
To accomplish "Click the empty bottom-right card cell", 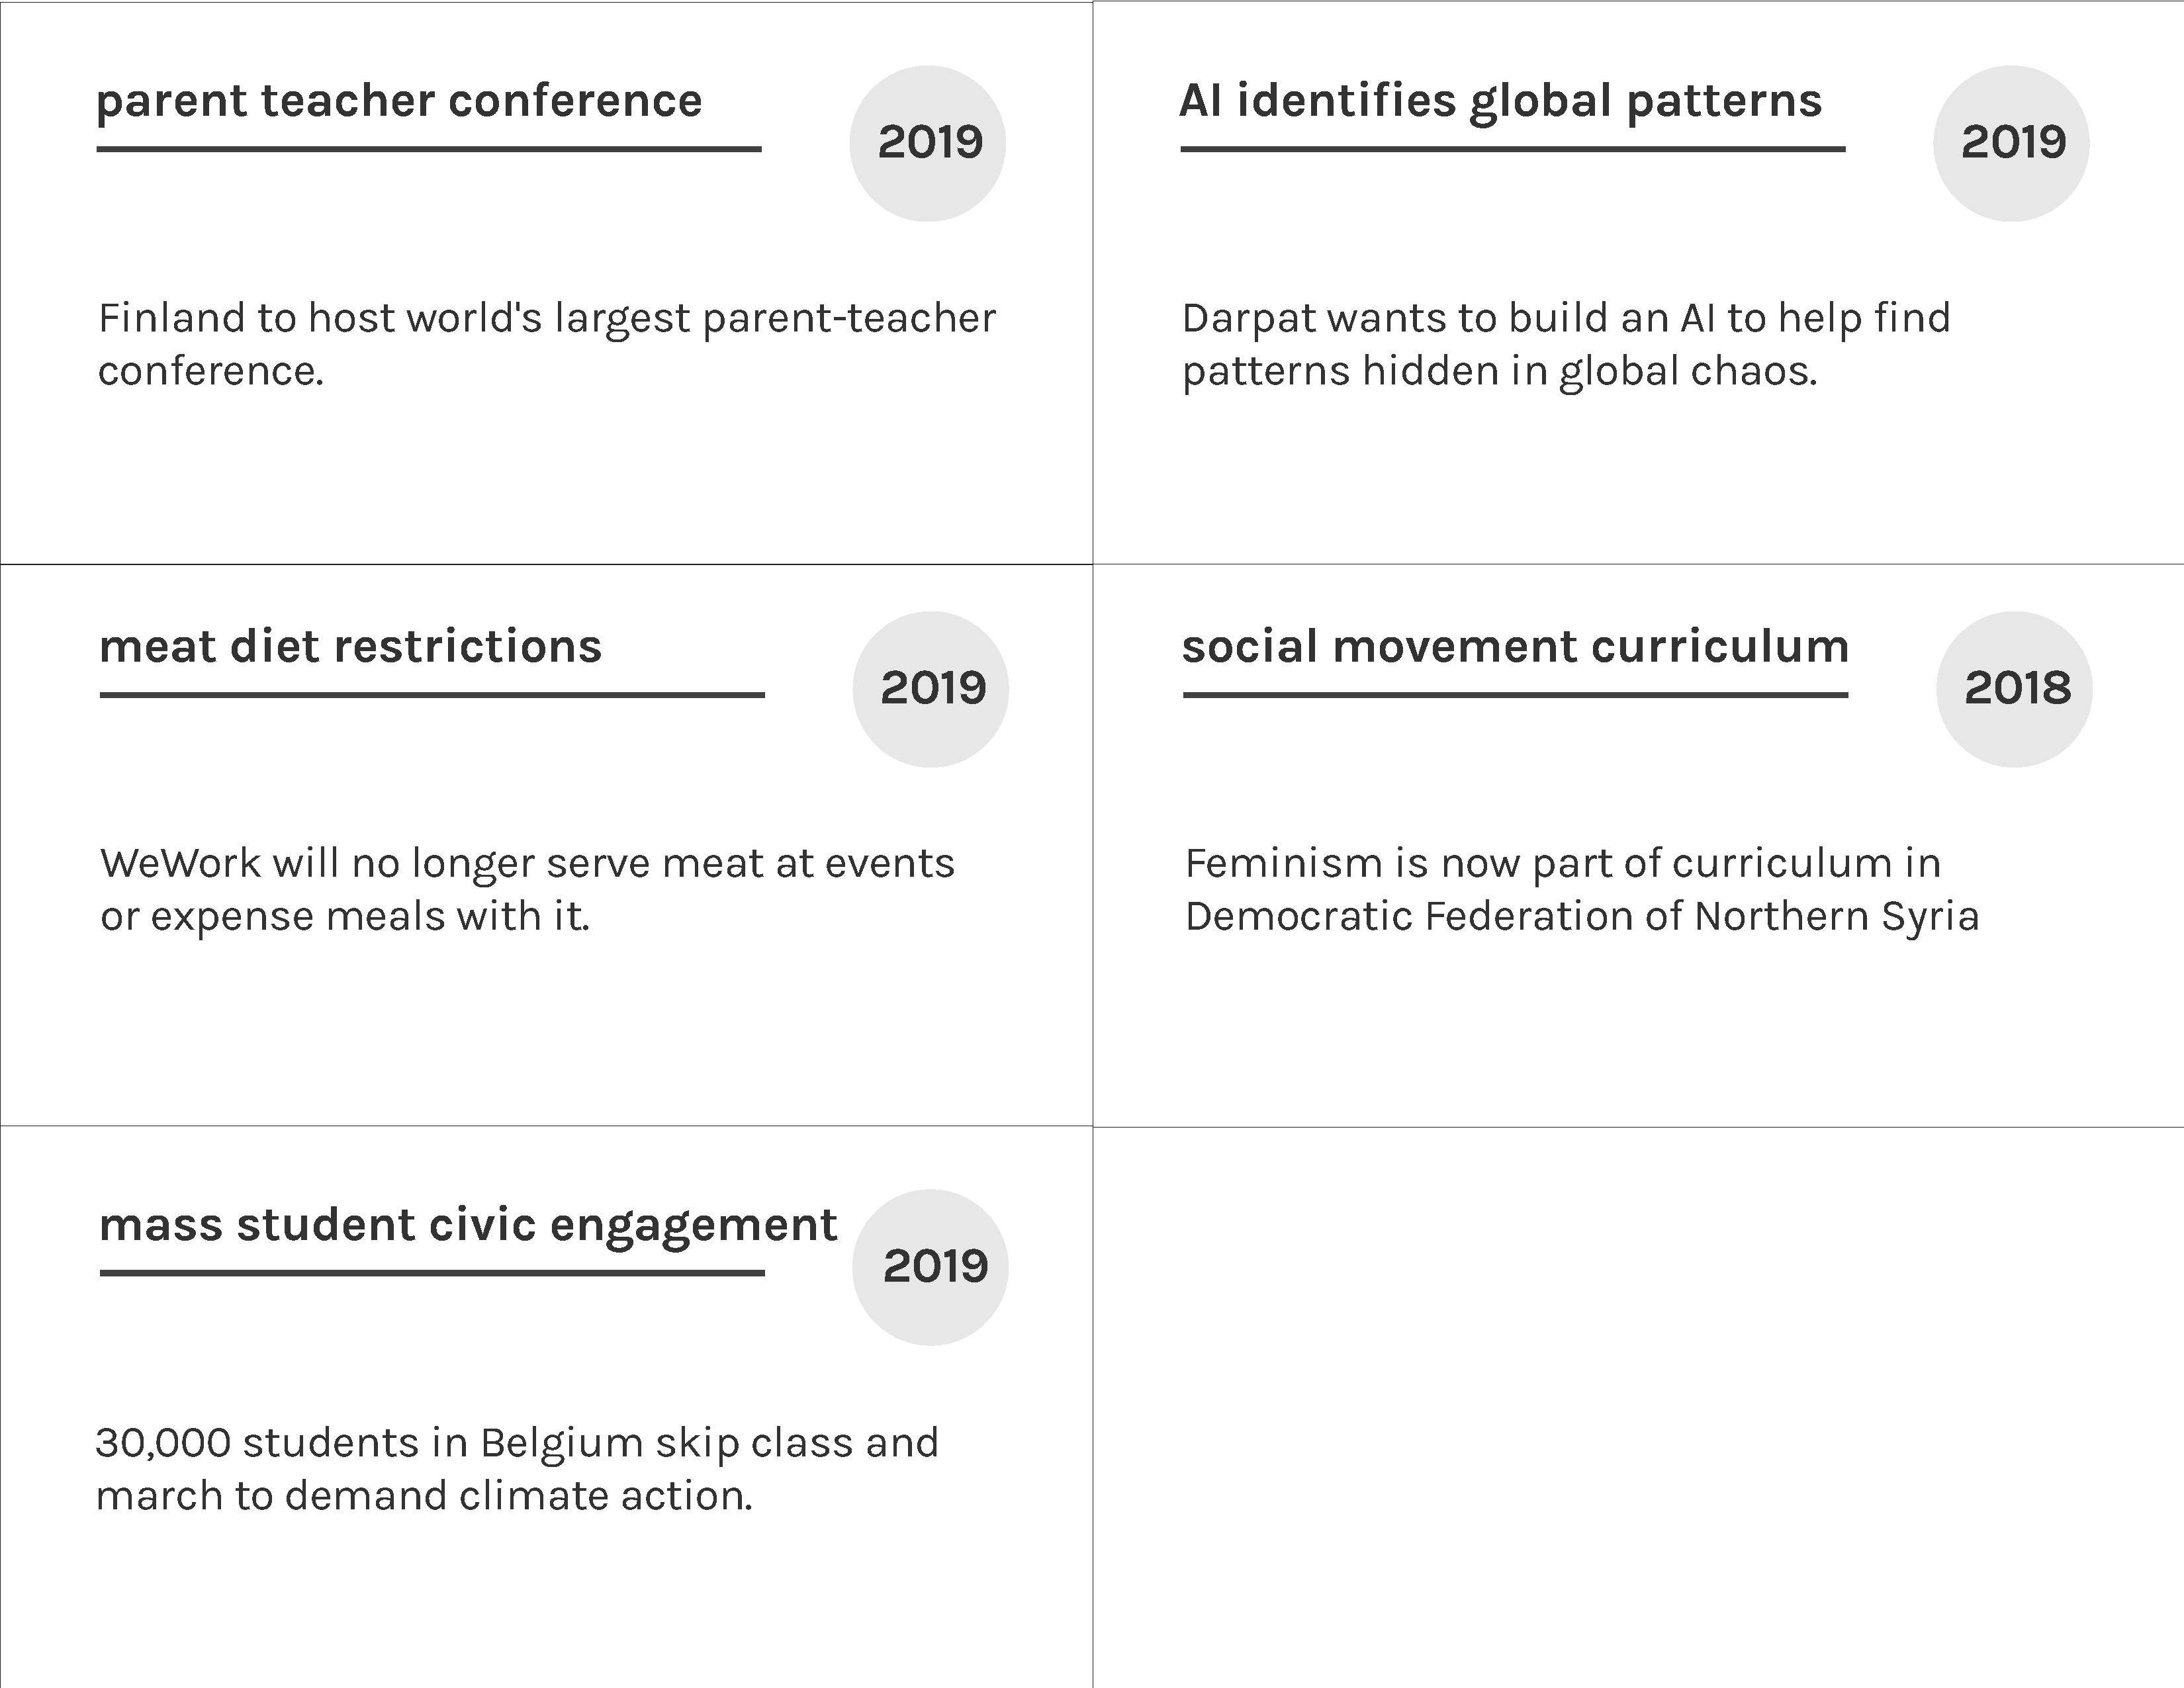I will coord(1638,1407).
